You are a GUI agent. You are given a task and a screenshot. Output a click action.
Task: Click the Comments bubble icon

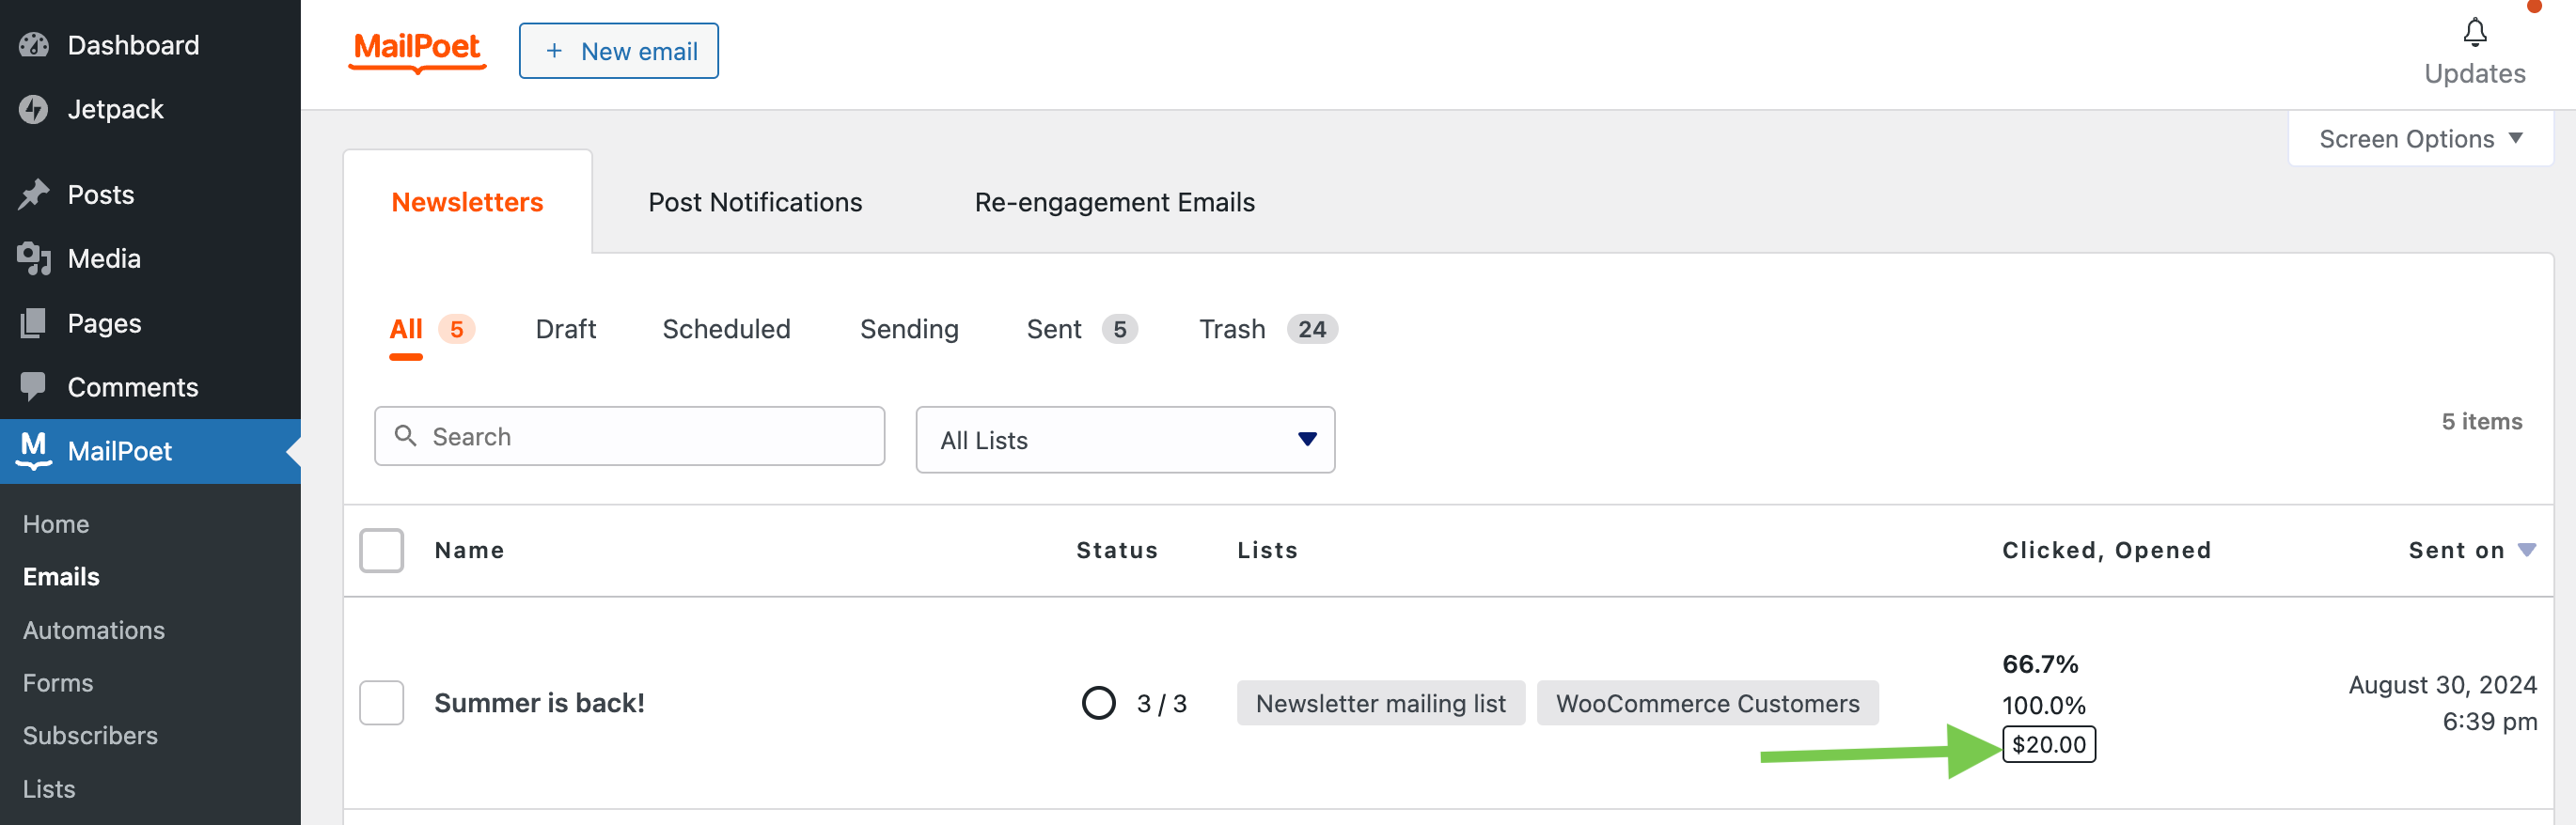coord(34,387)
